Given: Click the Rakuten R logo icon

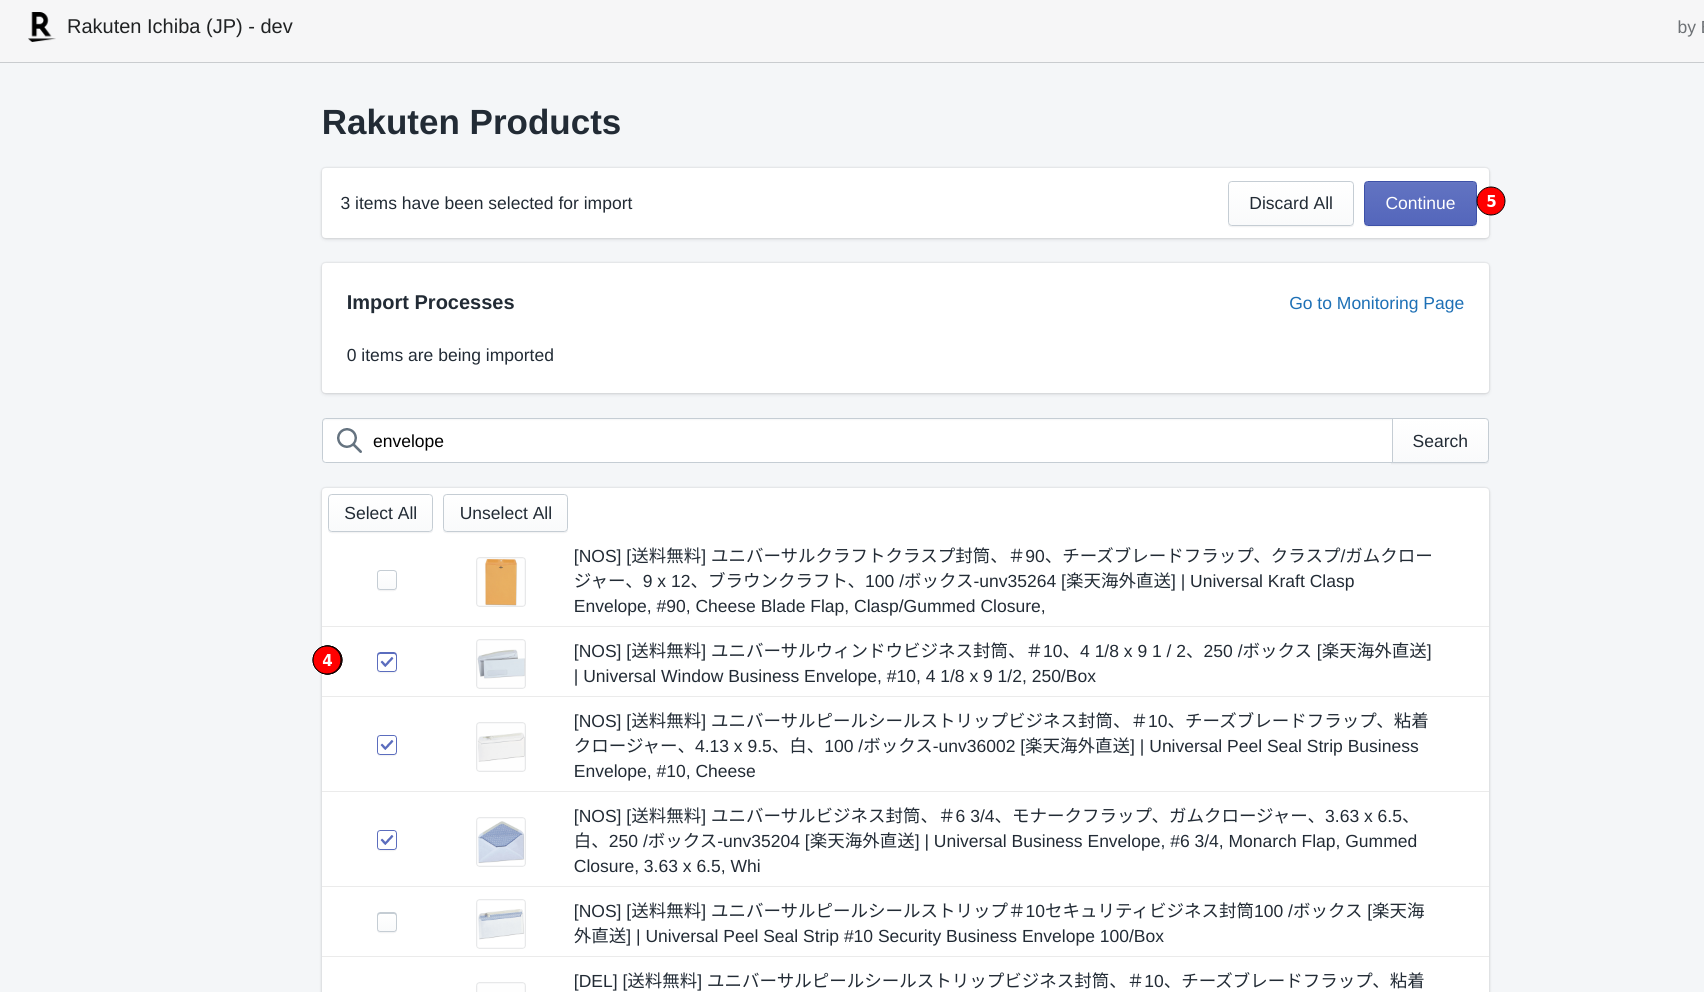Looking at the screenshot, I should (x=41, y=27).
